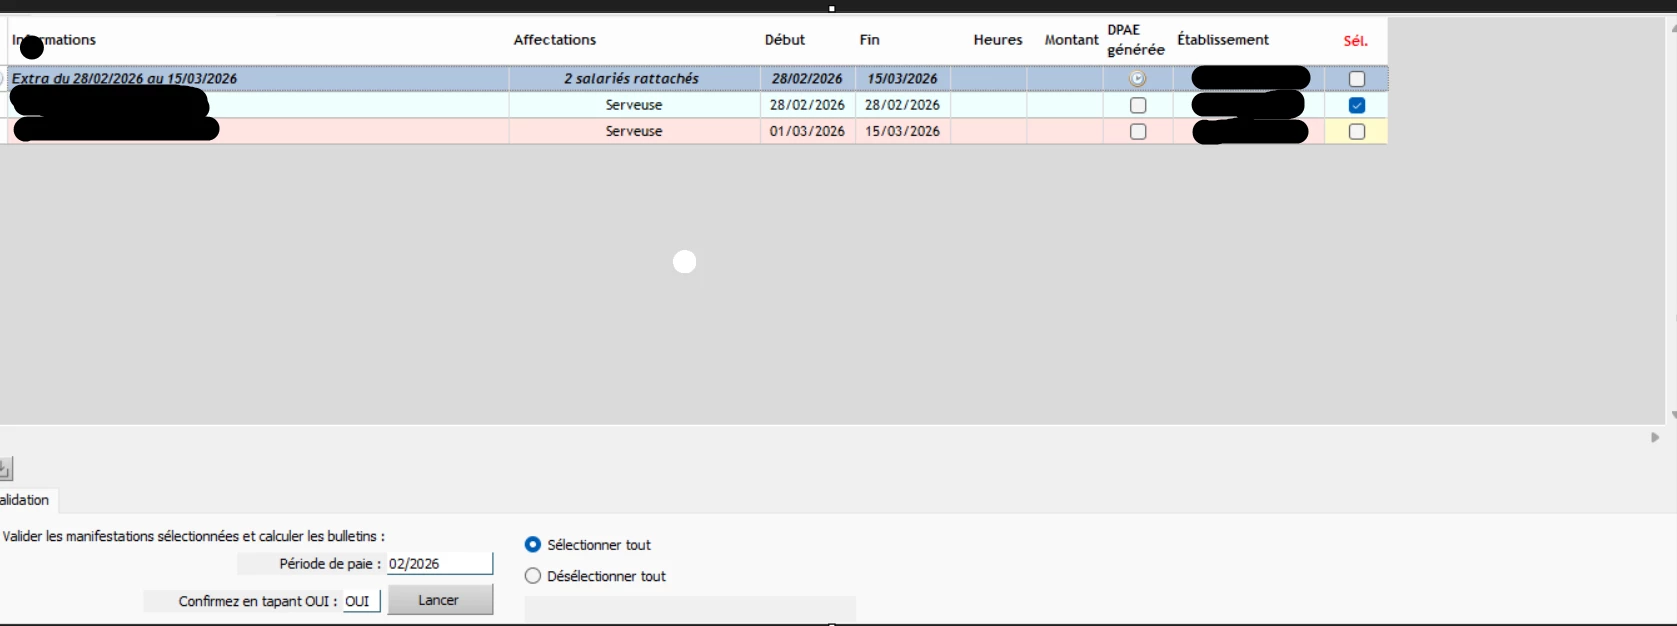The height and width of the screenshot is (626, 1677).
Task: Sort by the Début column header
Action: click(785, 40)
